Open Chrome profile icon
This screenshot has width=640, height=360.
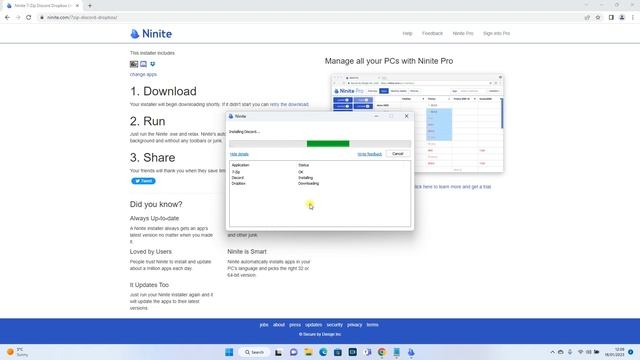pos(622,18)
